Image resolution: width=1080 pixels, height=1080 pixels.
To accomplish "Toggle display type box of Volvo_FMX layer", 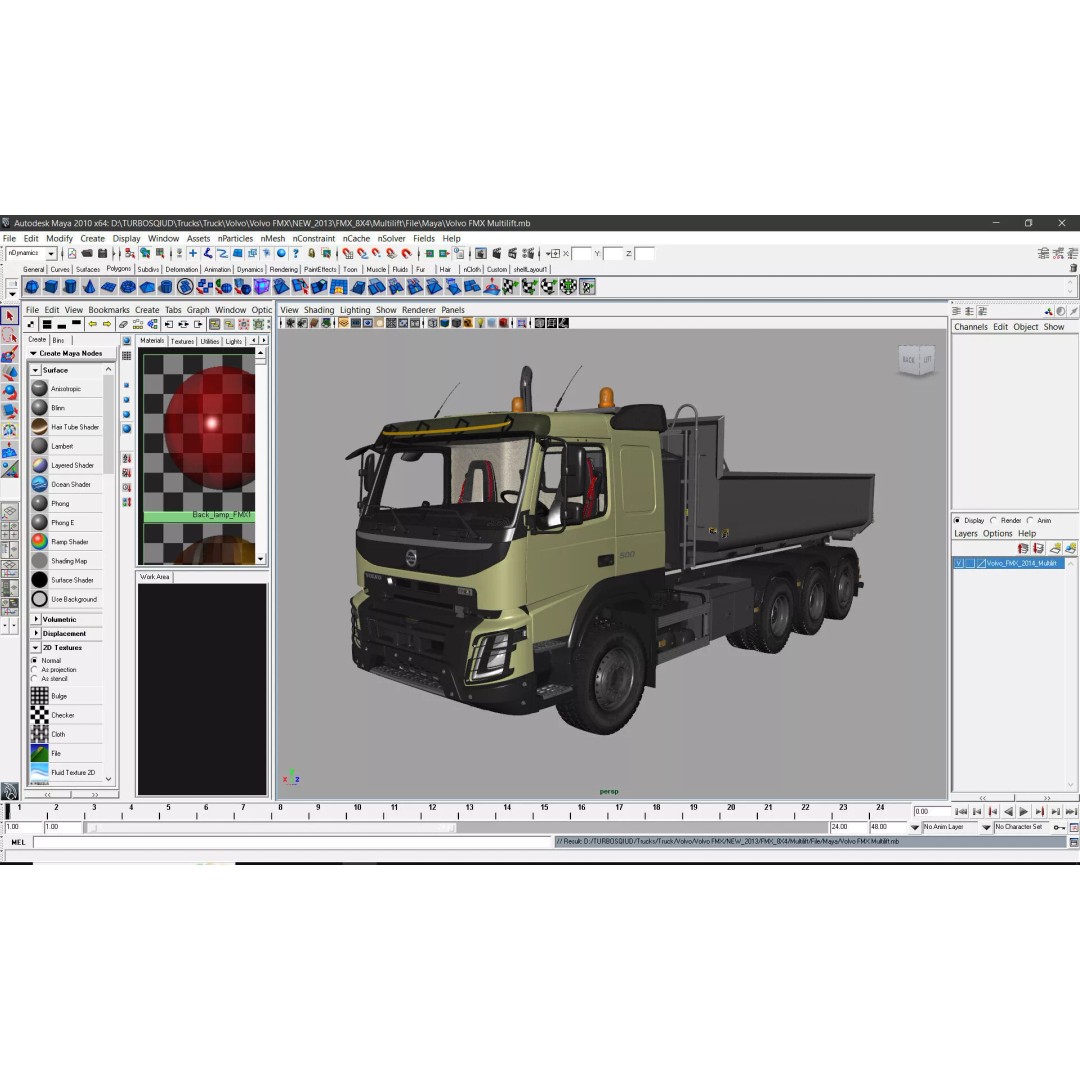I will (x=970, y=563).
